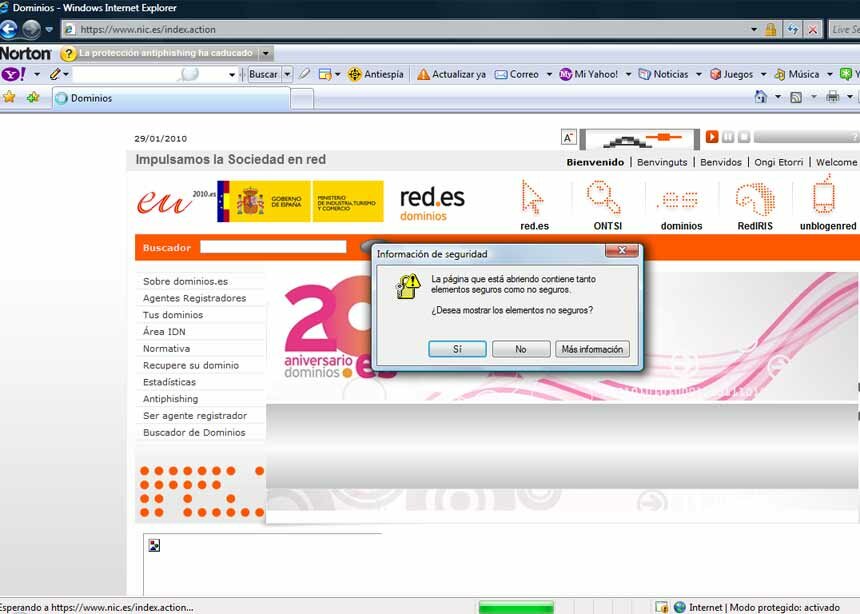Click the browser Back arrow button
Image resolution: width=860 pixels, height=614 pixels.
click(x=9, y=30)
